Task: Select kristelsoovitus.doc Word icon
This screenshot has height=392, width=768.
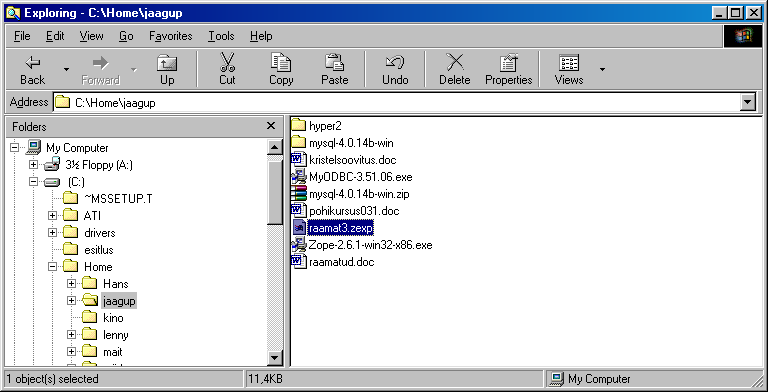Action: coord(298,160)
